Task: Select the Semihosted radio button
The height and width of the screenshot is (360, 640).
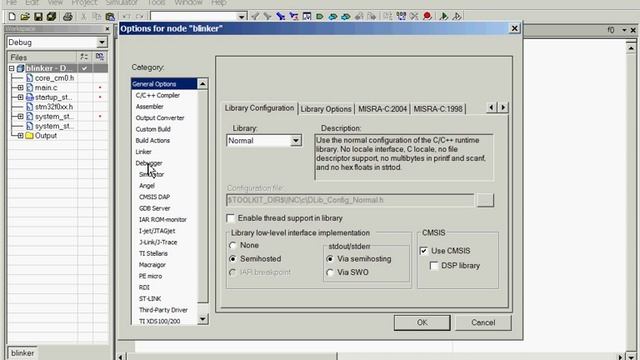Action: click(233, 259)
